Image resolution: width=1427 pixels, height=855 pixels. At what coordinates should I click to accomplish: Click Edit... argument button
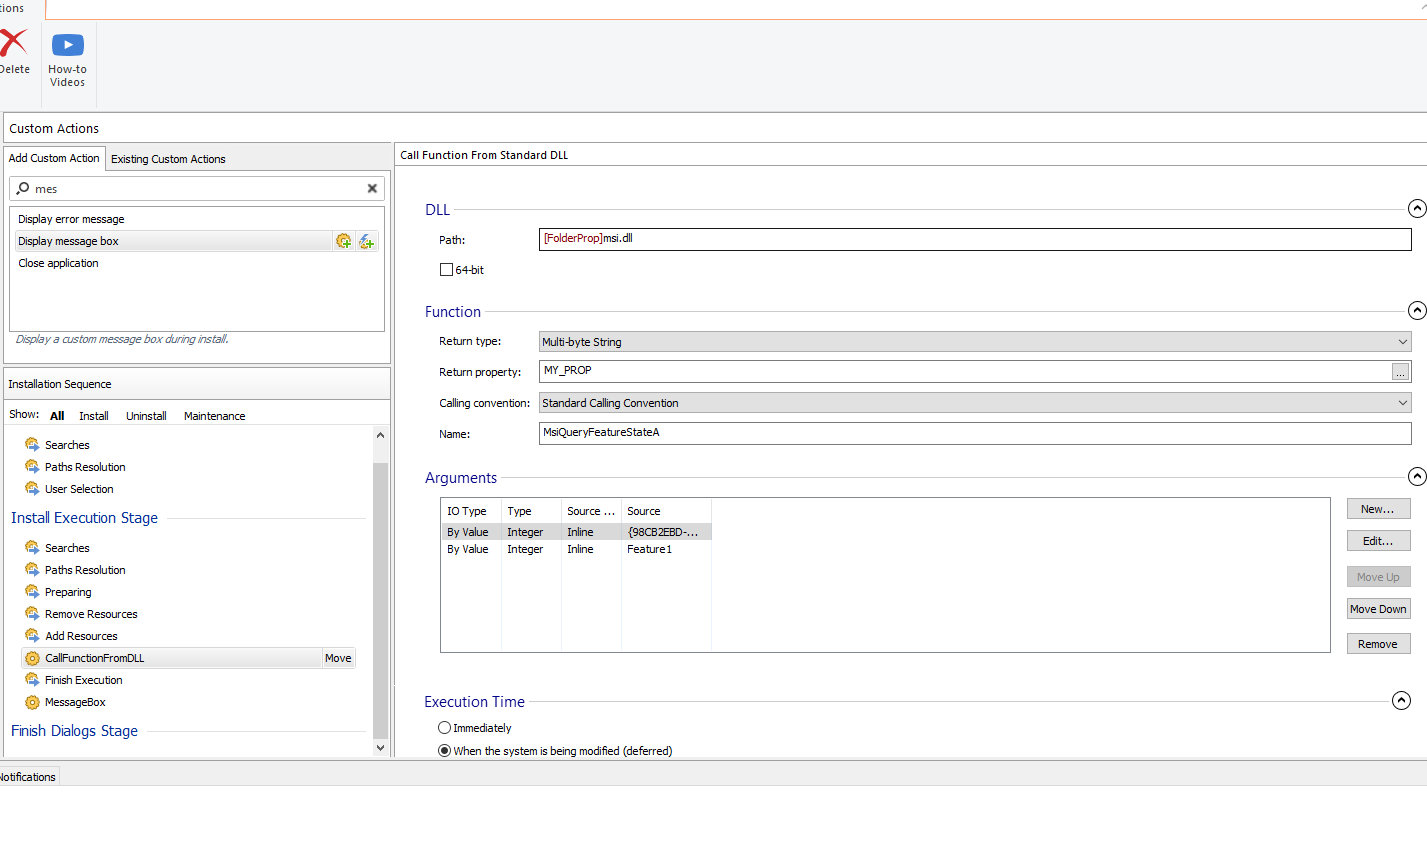[x=1378, y=541]
